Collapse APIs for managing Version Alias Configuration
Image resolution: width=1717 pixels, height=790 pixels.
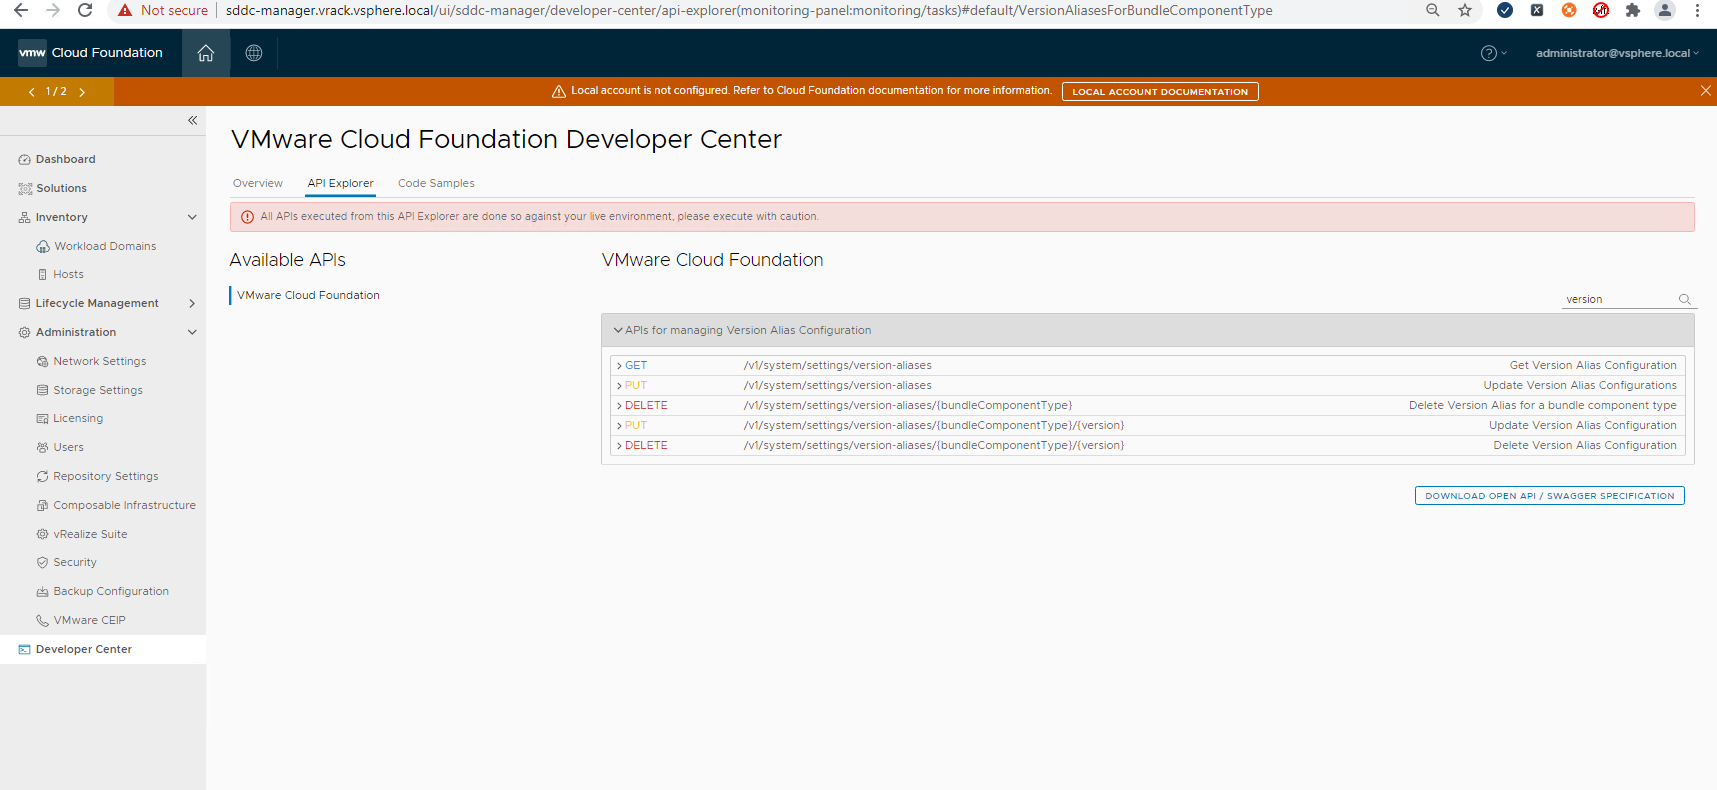[x=618, y=330]
